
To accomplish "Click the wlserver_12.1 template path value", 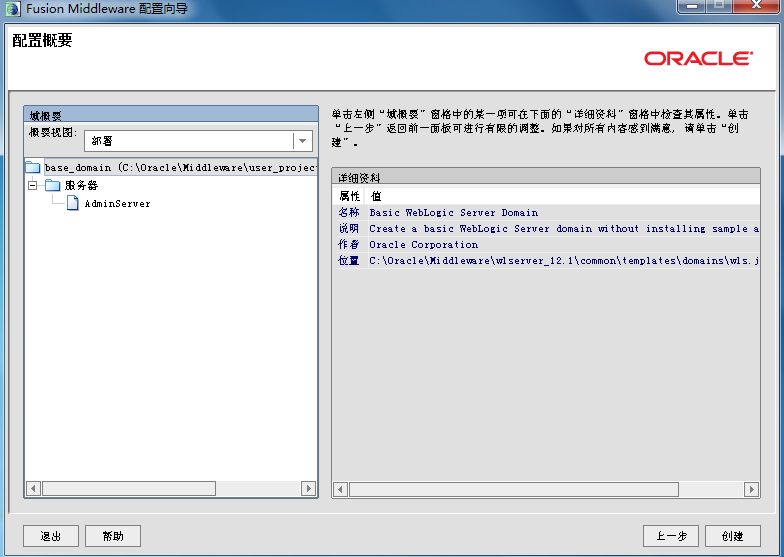I will (564, 260).
